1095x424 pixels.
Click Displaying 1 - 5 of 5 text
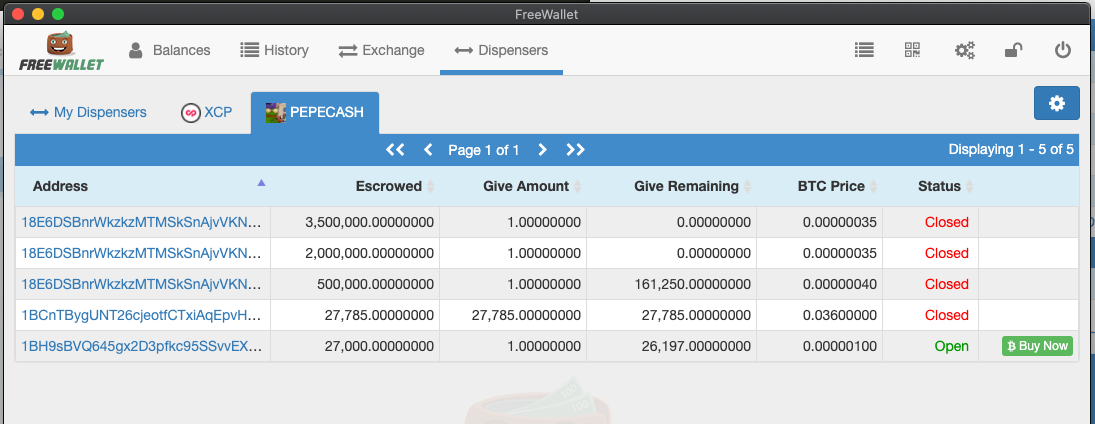[x=1011, y=149]
